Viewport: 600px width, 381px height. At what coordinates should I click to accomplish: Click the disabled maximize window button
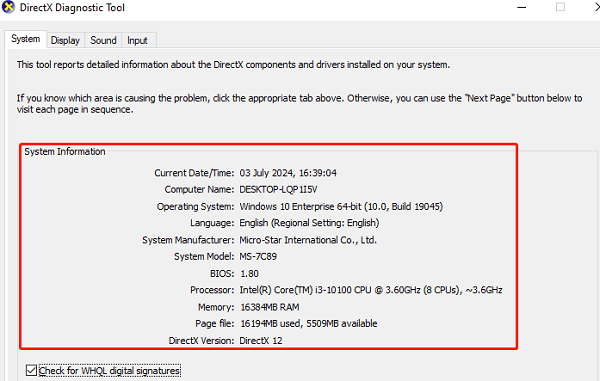(560, 7)
